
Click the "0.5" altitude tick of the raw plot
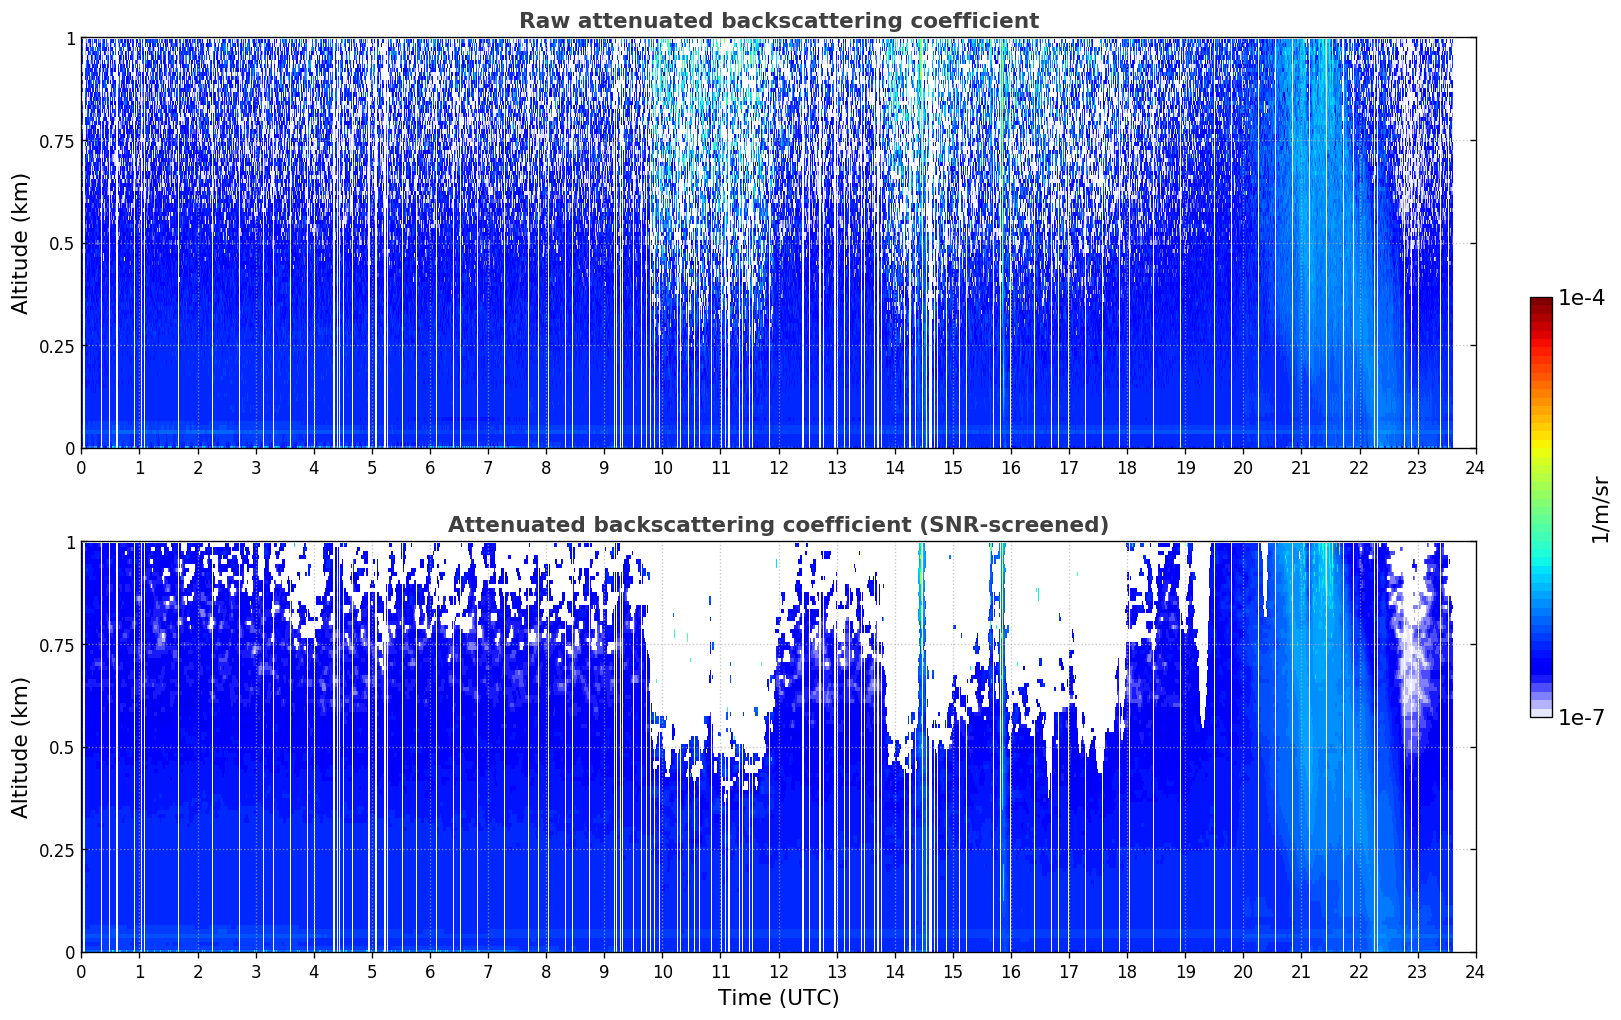pos(63,244)
